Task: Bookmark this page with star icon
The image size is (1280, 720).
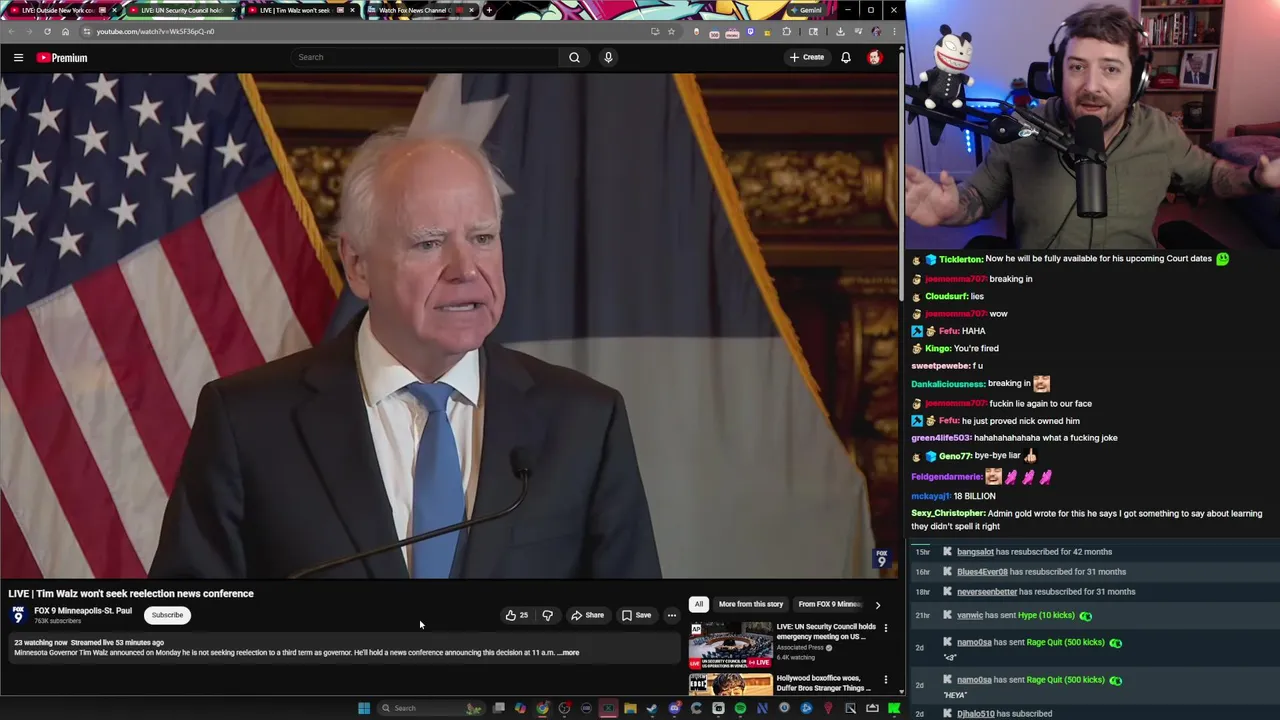Action: pos(671,31)
